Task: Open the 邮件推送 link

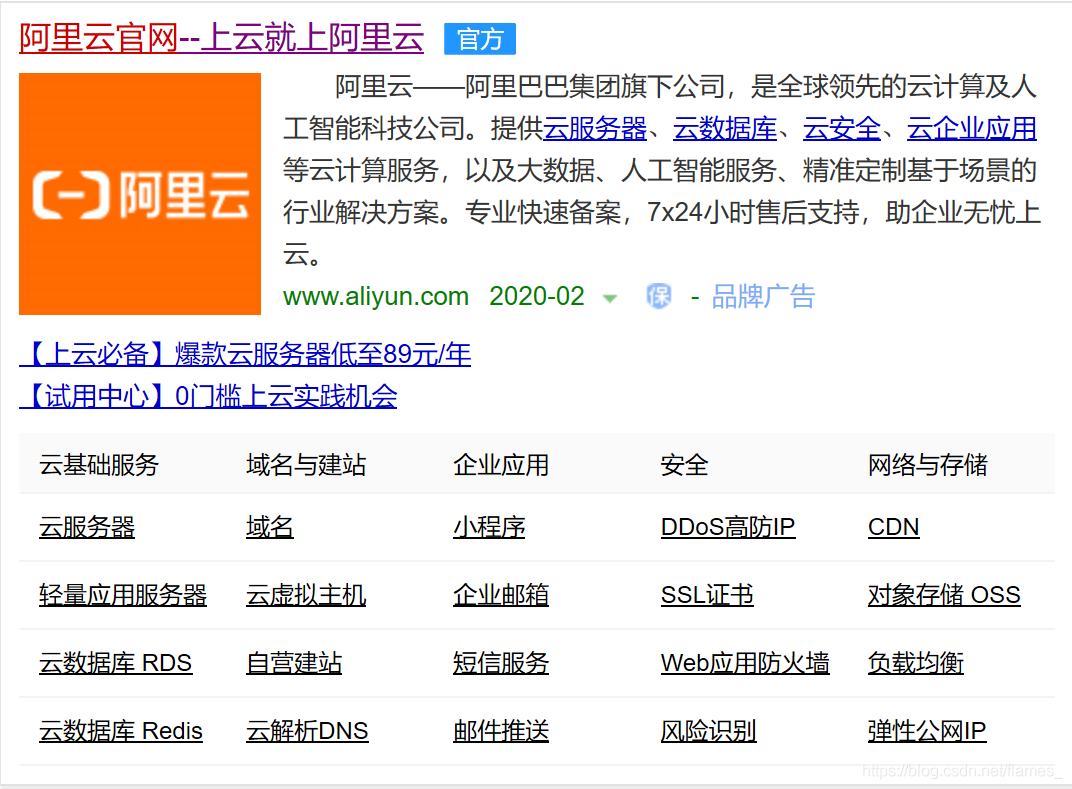Action: [x=501, y=731]
